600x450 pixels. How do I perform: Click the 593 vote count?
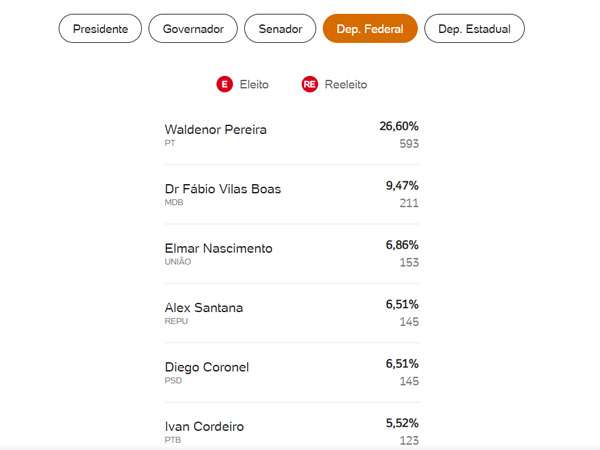coord(407,144)
